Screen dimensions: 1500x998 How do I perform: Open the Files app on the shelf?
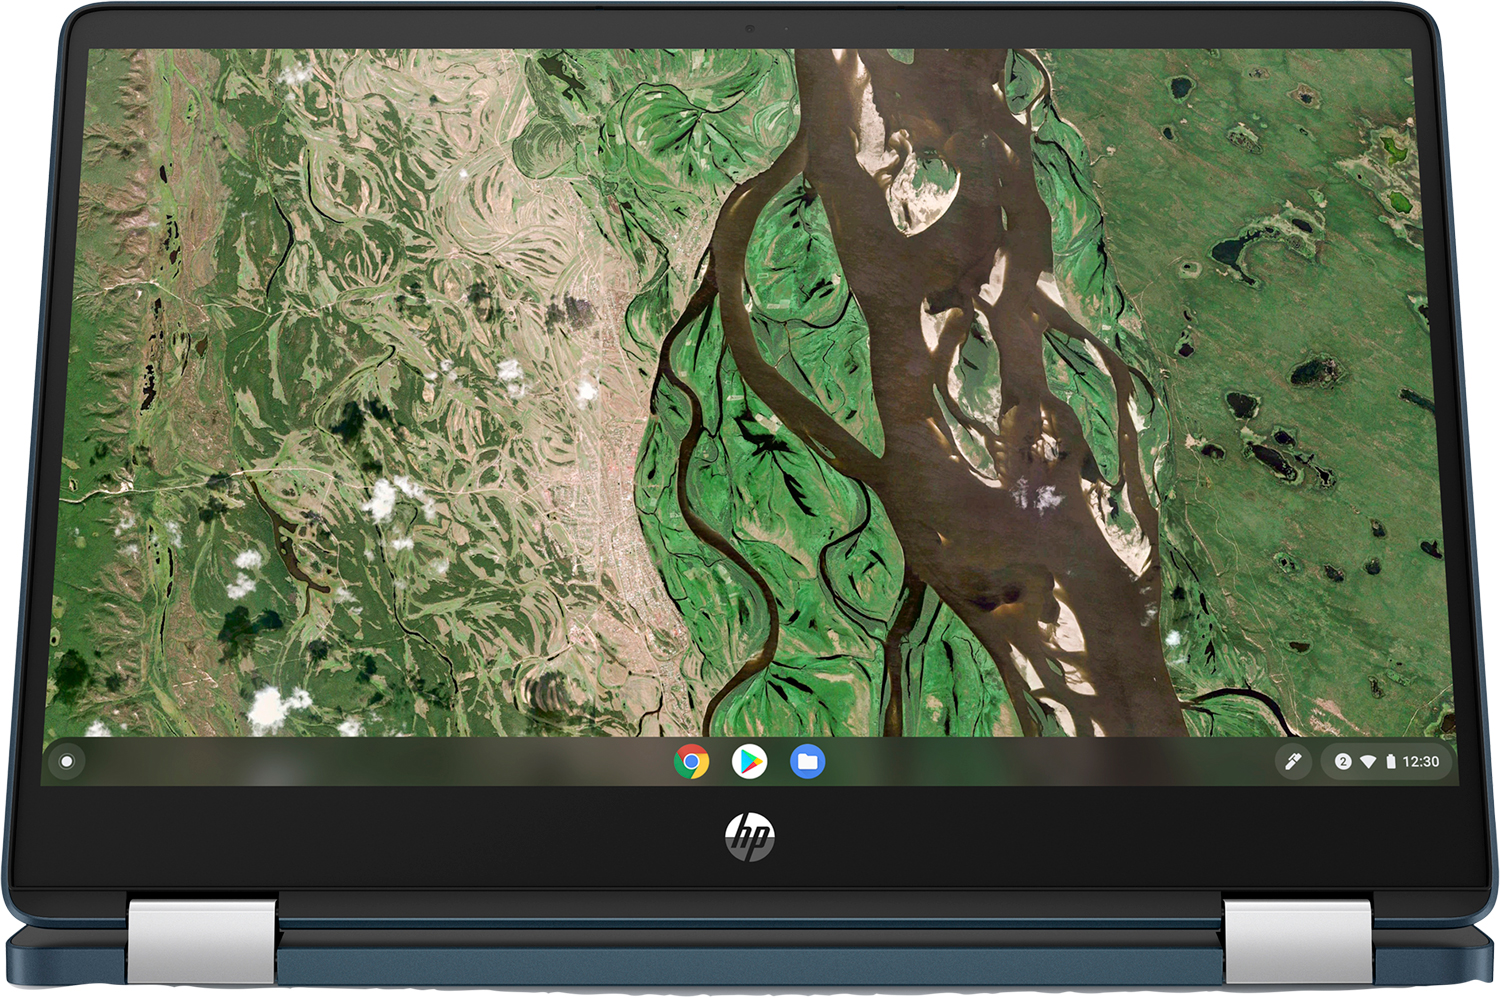coord(807,762)
